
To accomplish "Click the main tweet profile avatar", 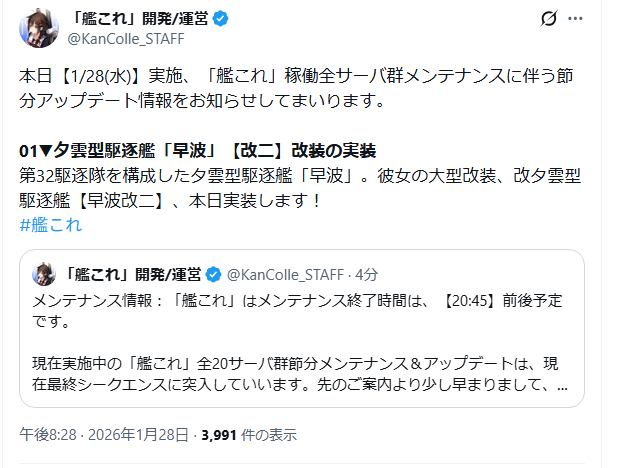I will [x=39, y=28].
